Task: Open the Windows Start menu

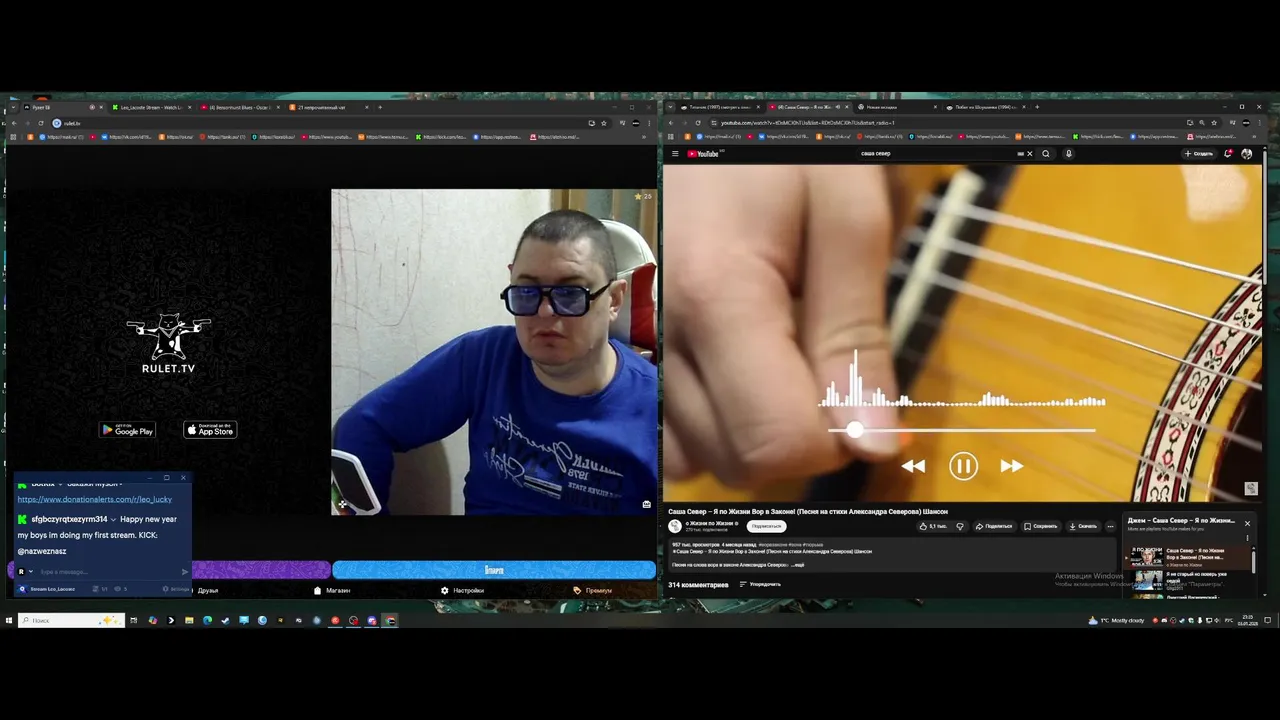Action: 8,620
